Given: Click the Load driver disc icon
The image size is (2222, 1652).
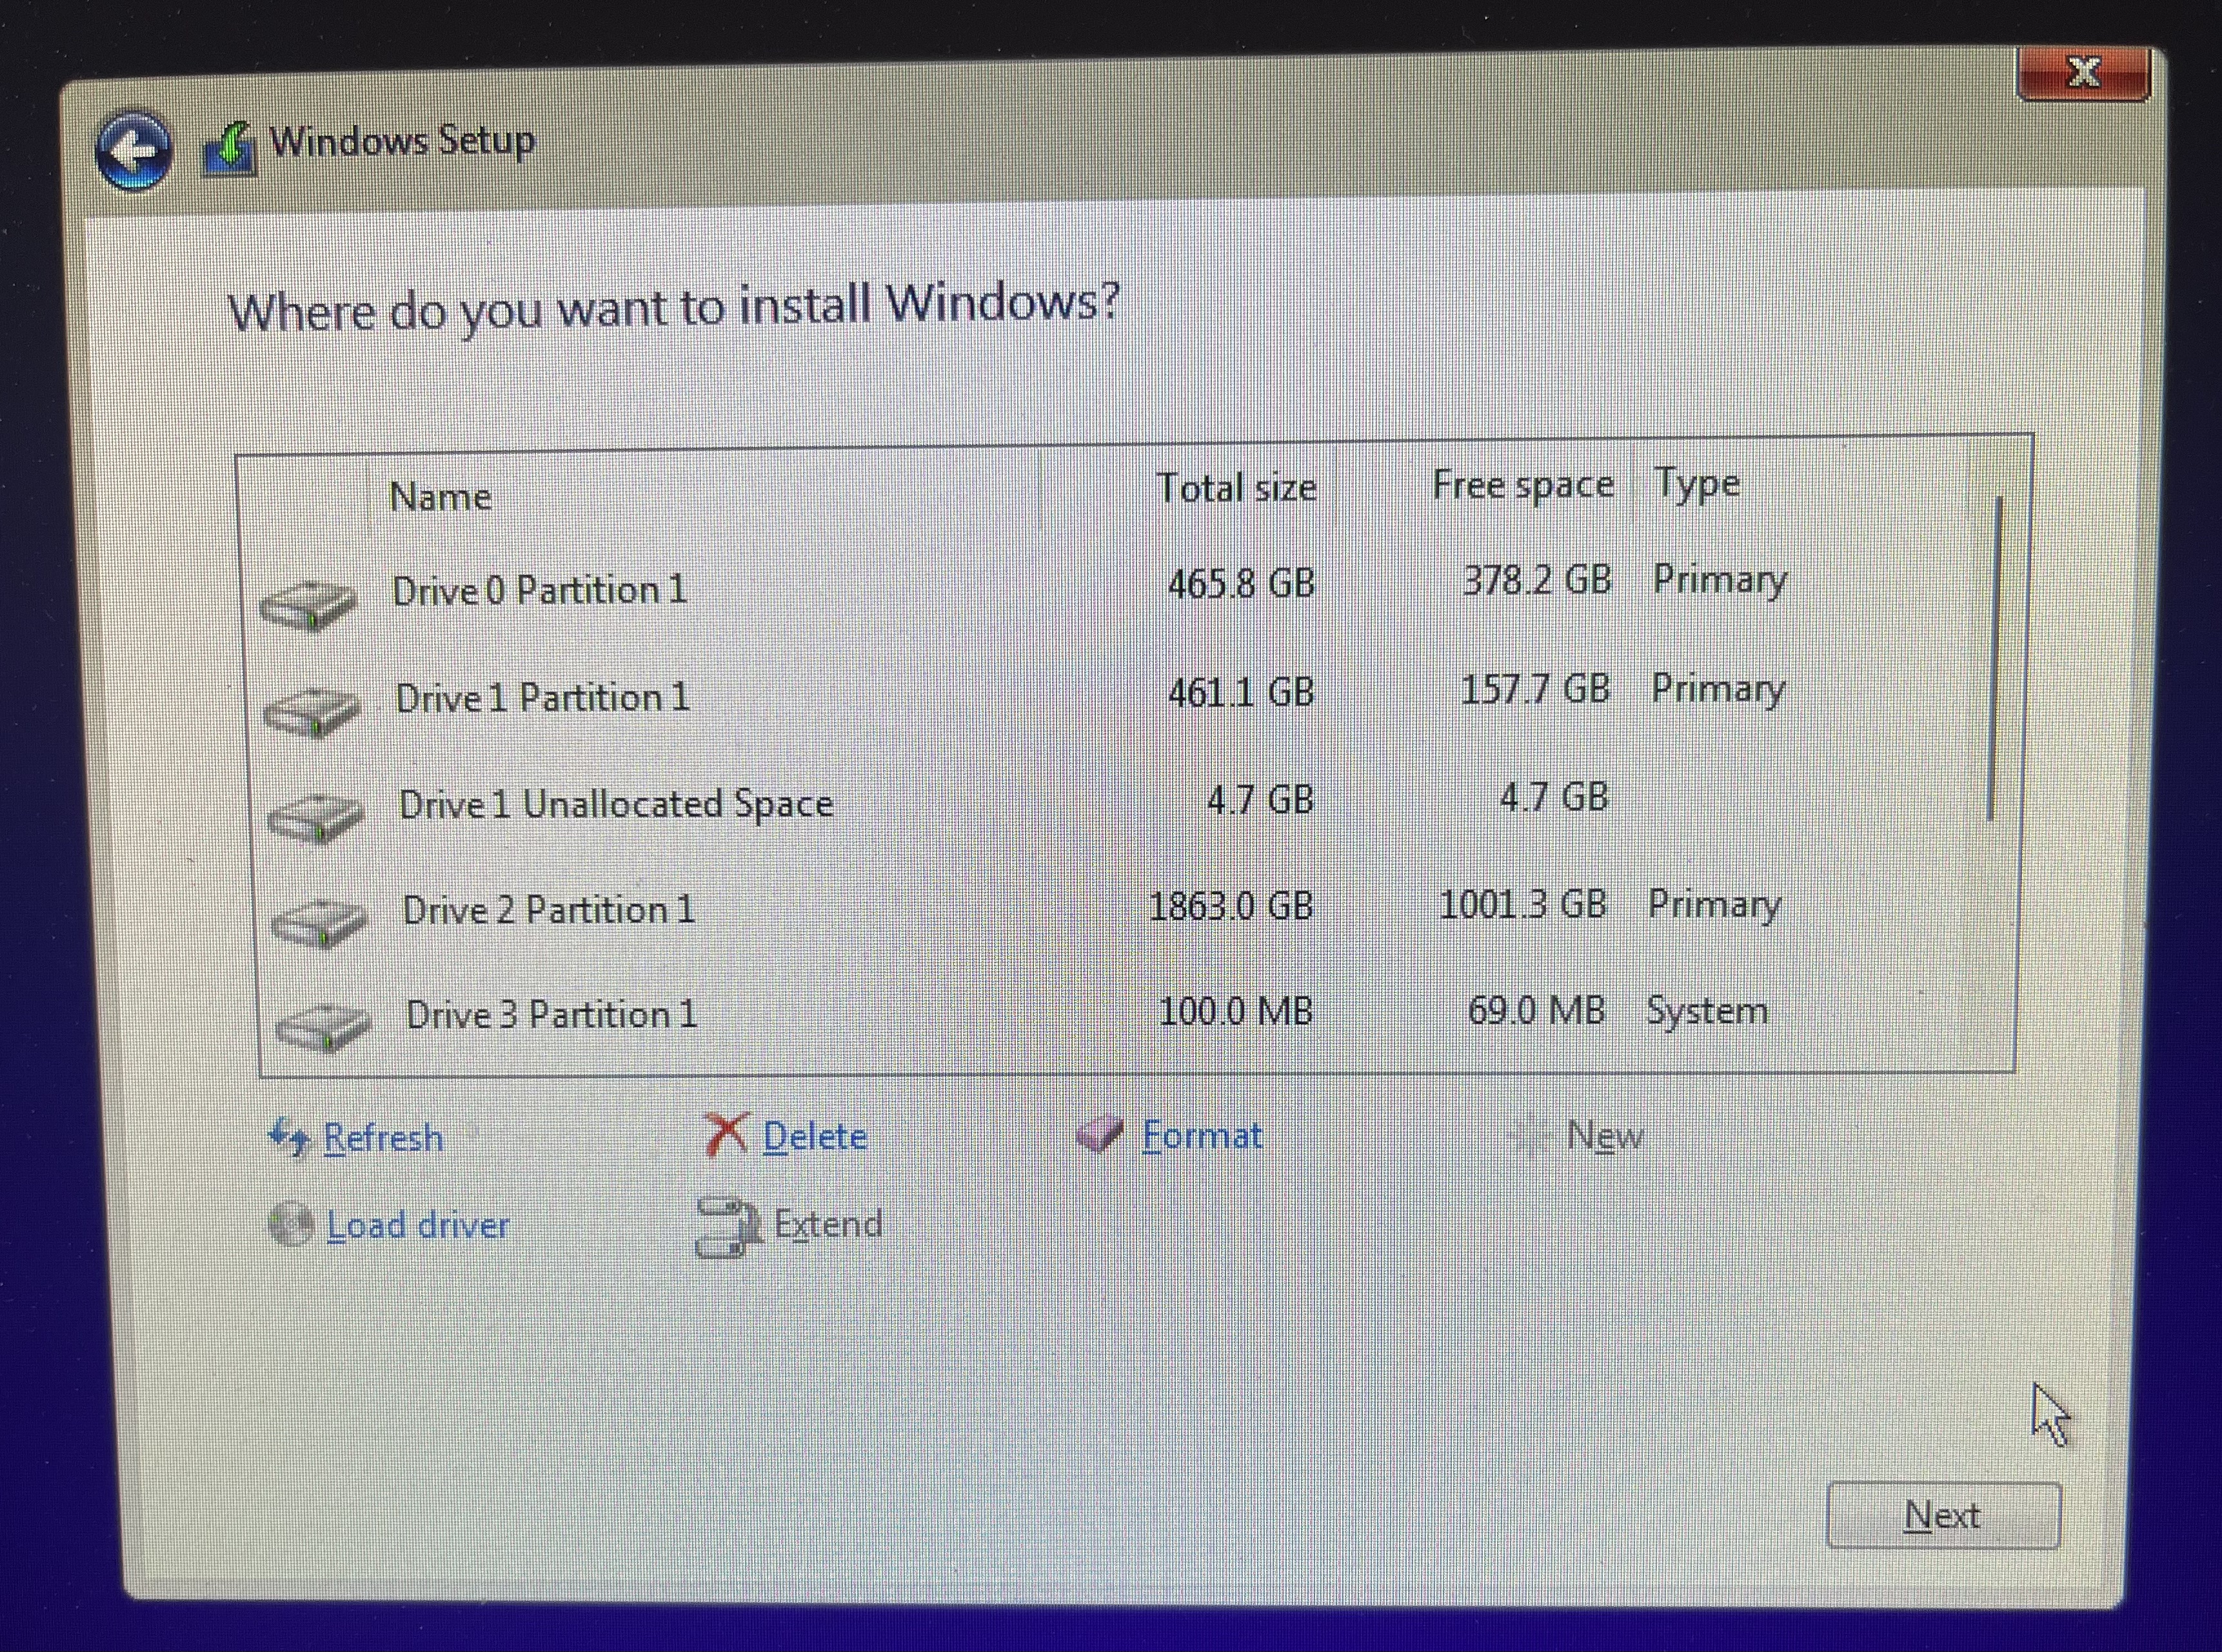Looking at the screenshot, I should pos(291,1224).
